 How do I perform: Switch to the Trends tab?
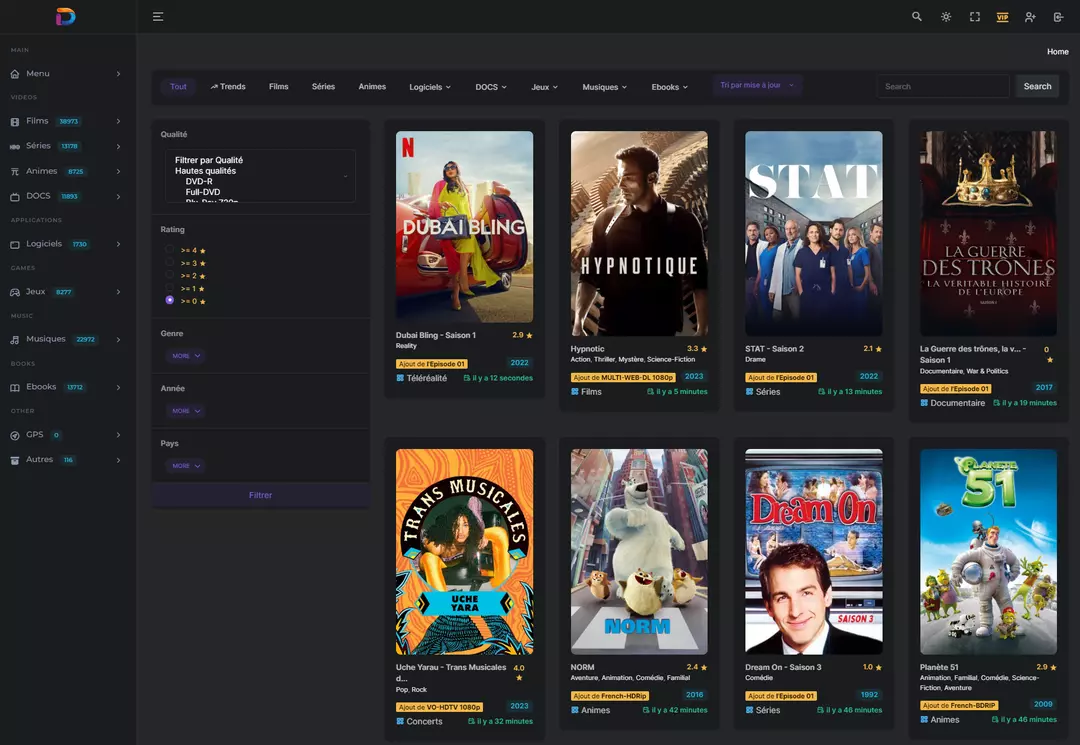(228, 87)
